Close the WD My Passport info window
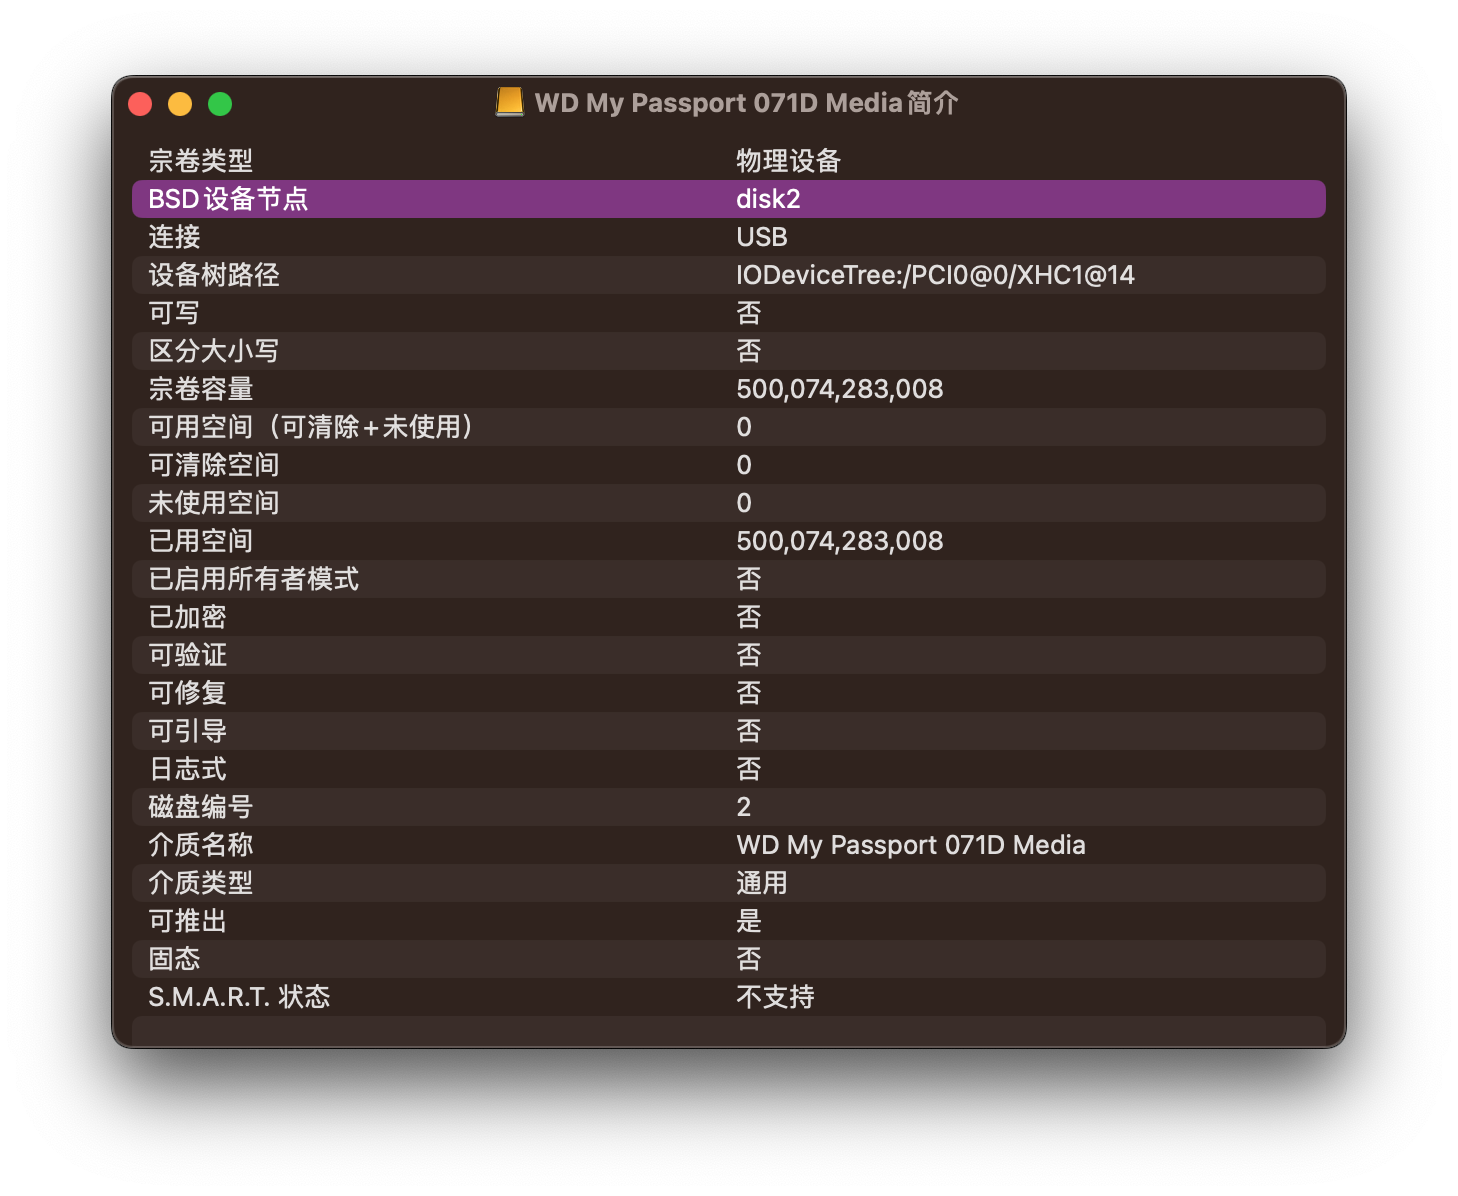This screenshot has height=1196, width=1458. pos(140,104)
